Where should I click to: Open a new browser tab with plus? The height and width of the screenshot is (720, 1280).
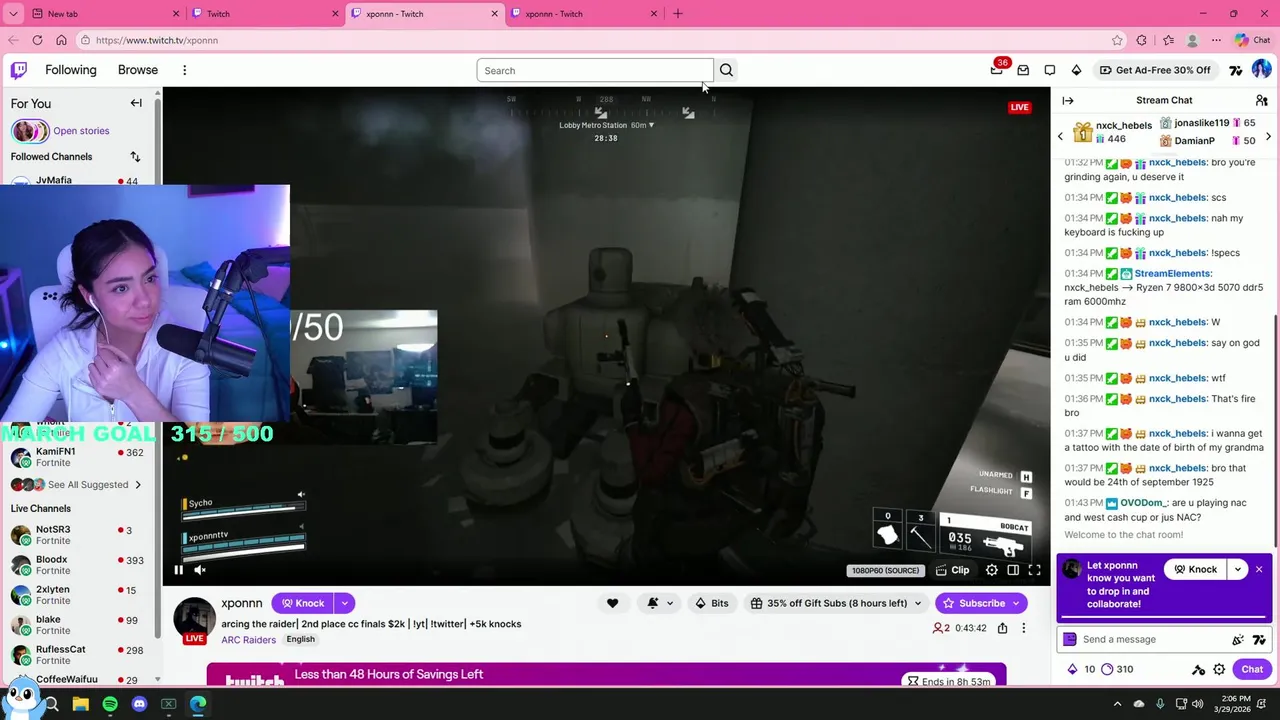(678, 14)
